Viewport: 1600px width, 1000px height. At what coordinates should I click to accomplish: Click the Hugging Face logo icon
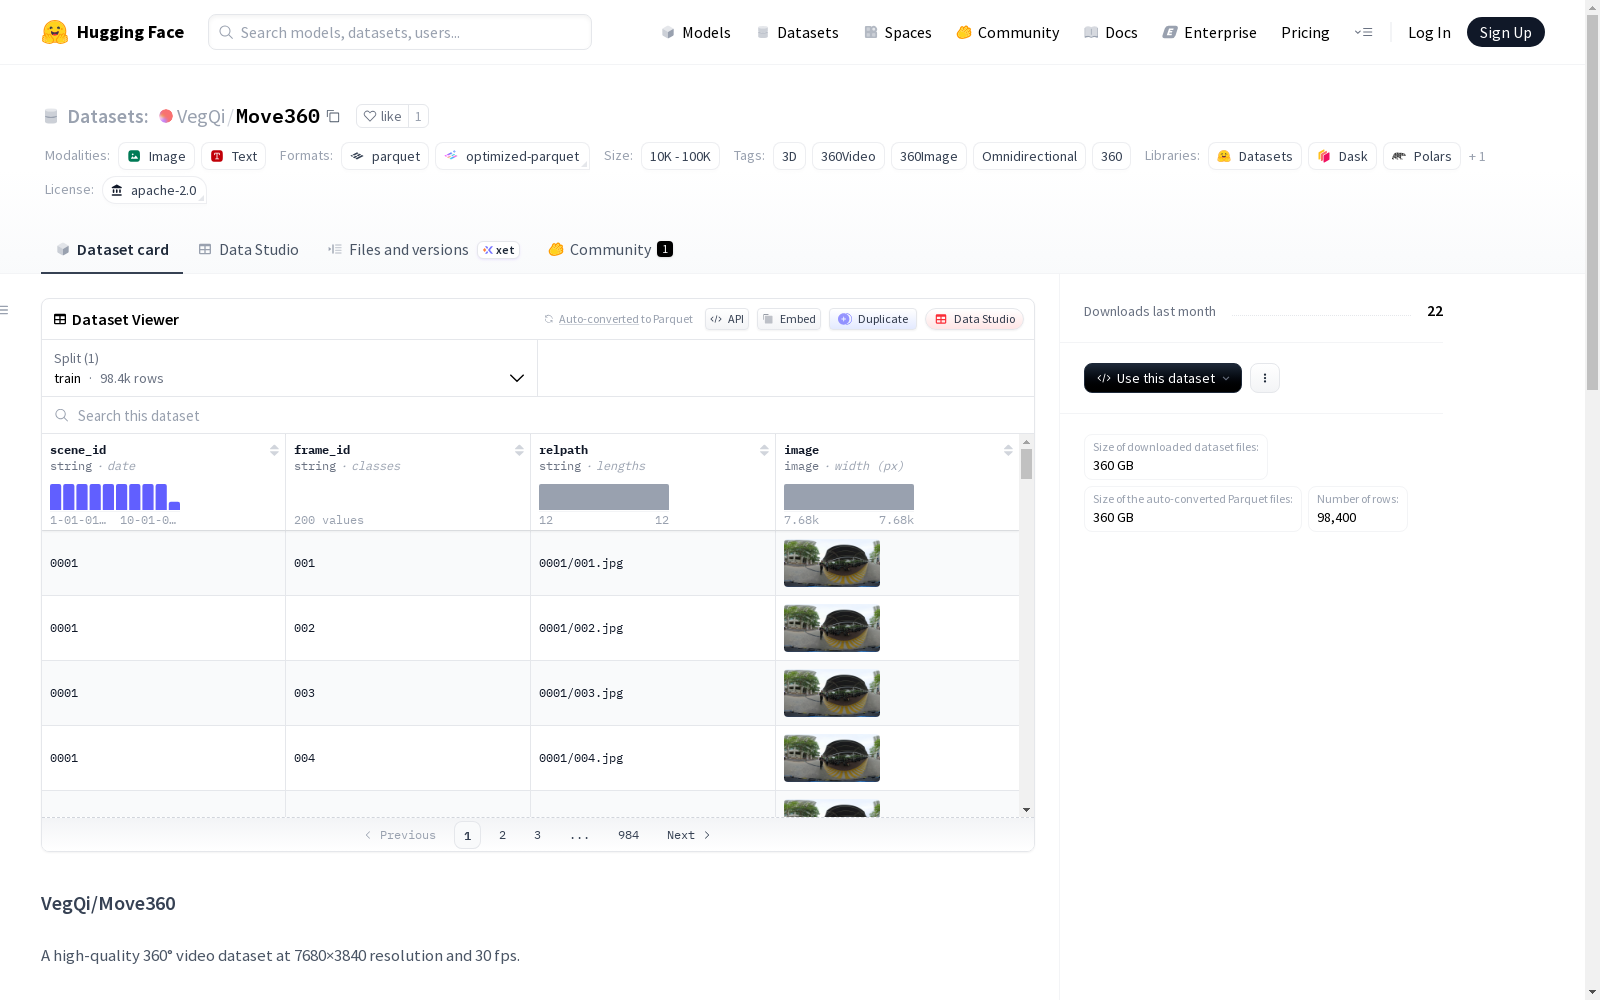click(55, 32)
